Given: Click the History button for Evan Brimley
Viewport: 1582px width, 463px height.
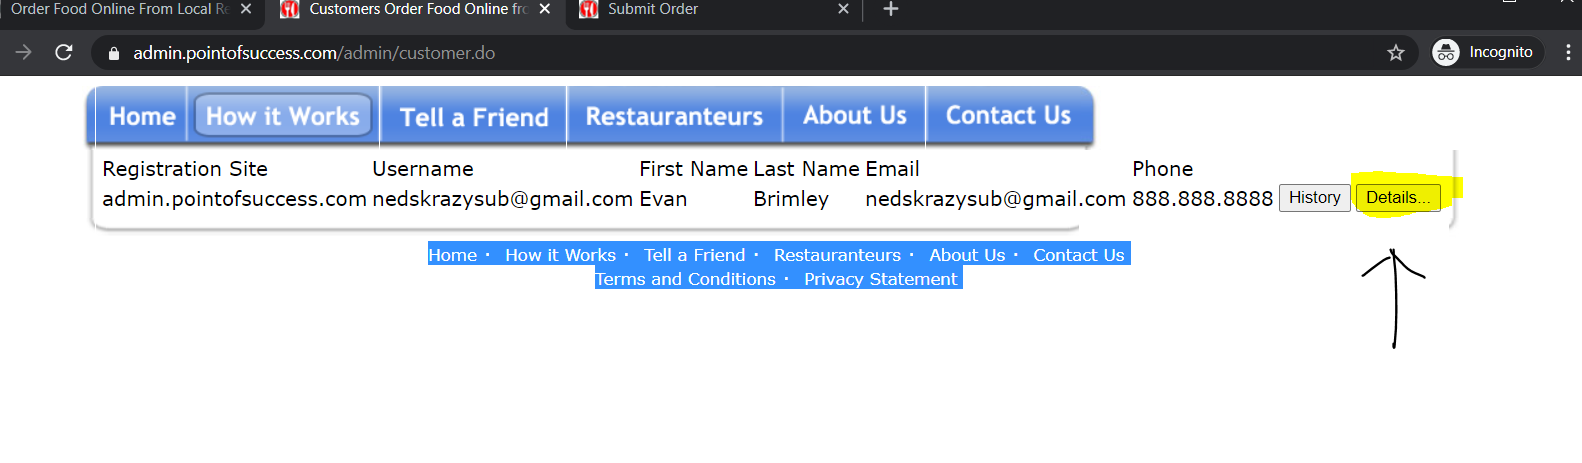Looking at the screenshot, I should [x=1314, y=197].
